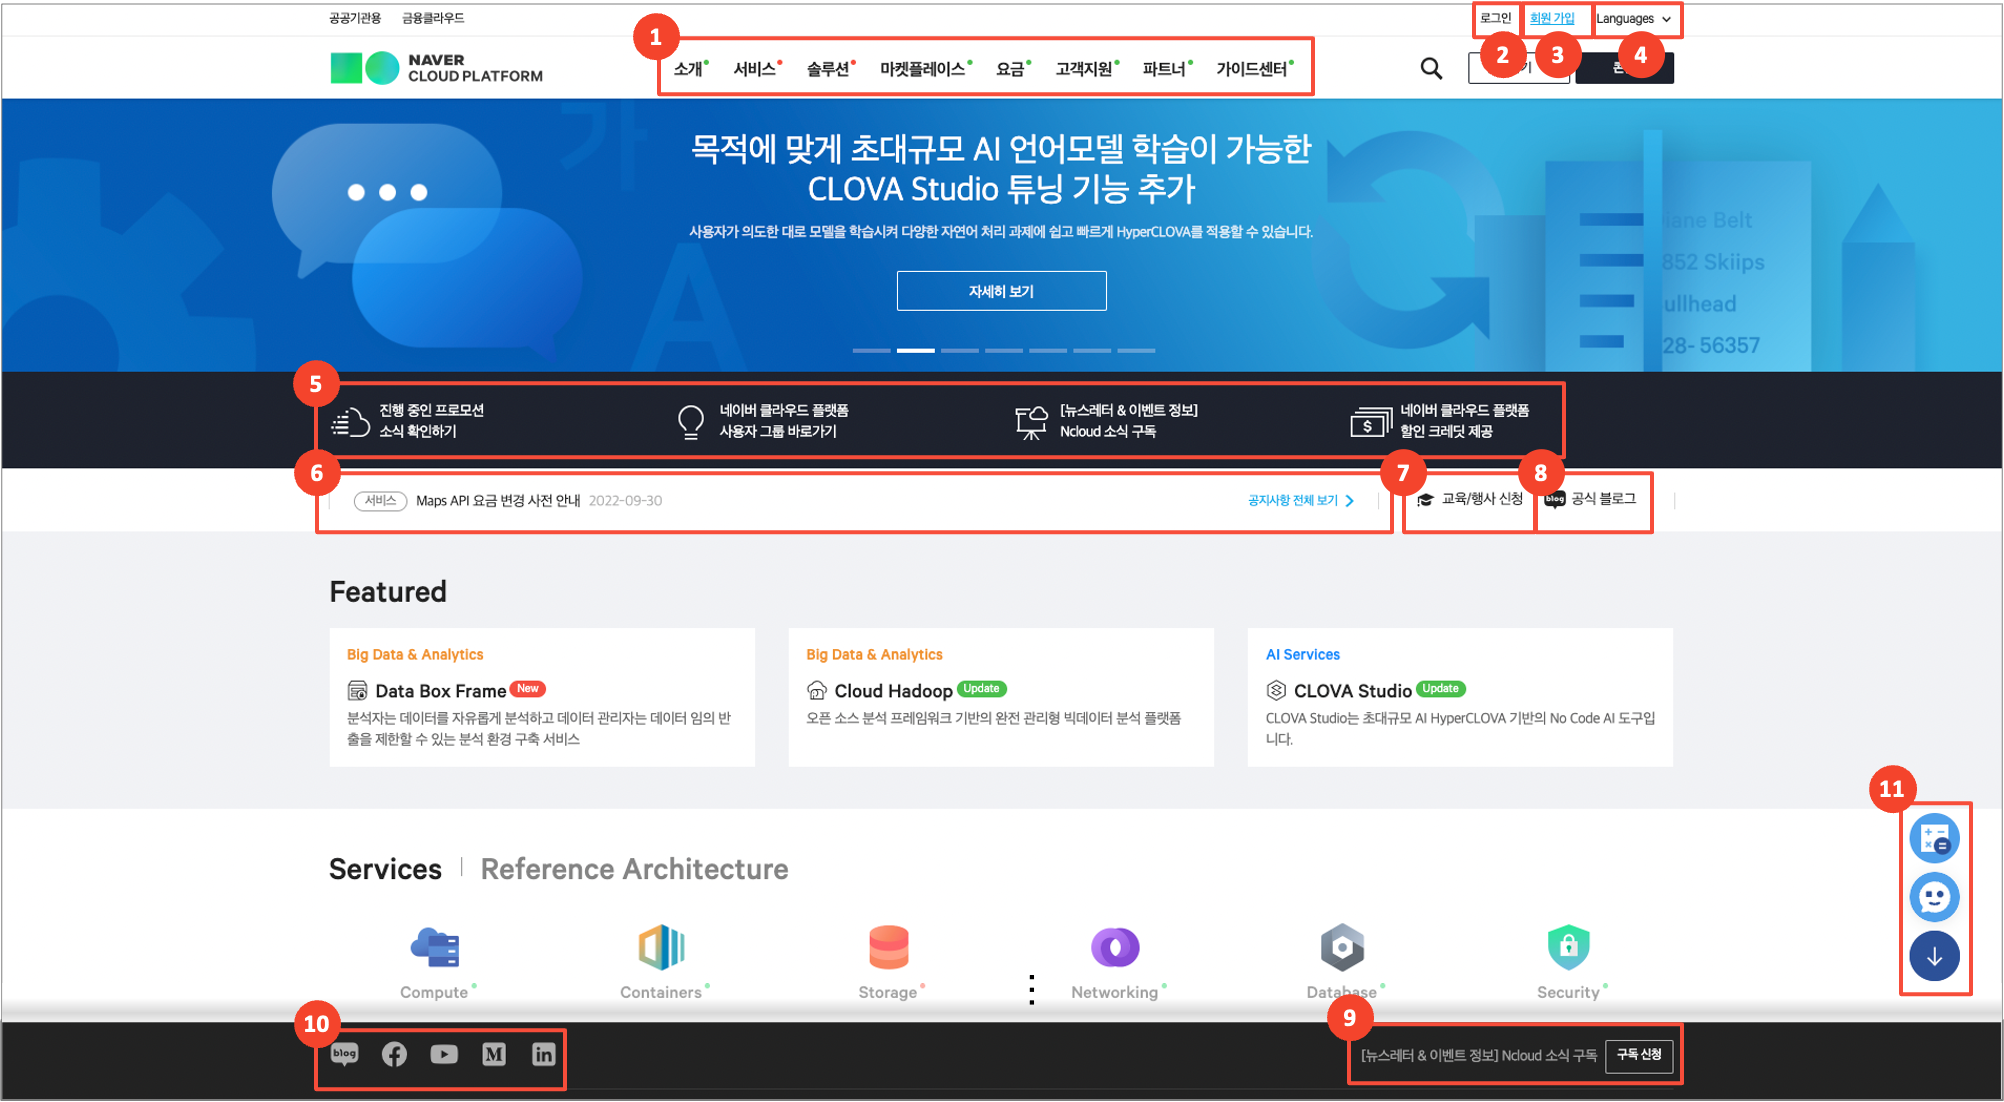Select the Database service icon
The height and width of the screenshot is (1102, 2004).
click(1342, 947)
